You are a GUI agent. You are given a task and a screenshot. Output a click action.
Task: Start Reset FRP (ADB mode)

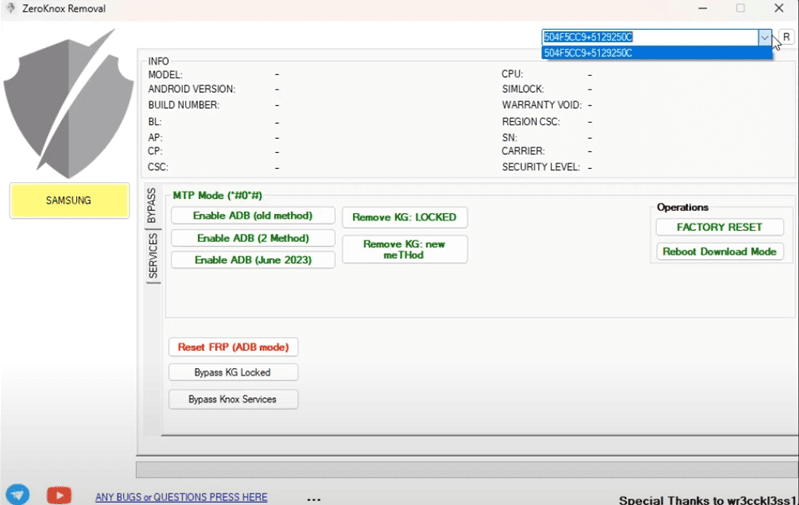click(233, 347)
